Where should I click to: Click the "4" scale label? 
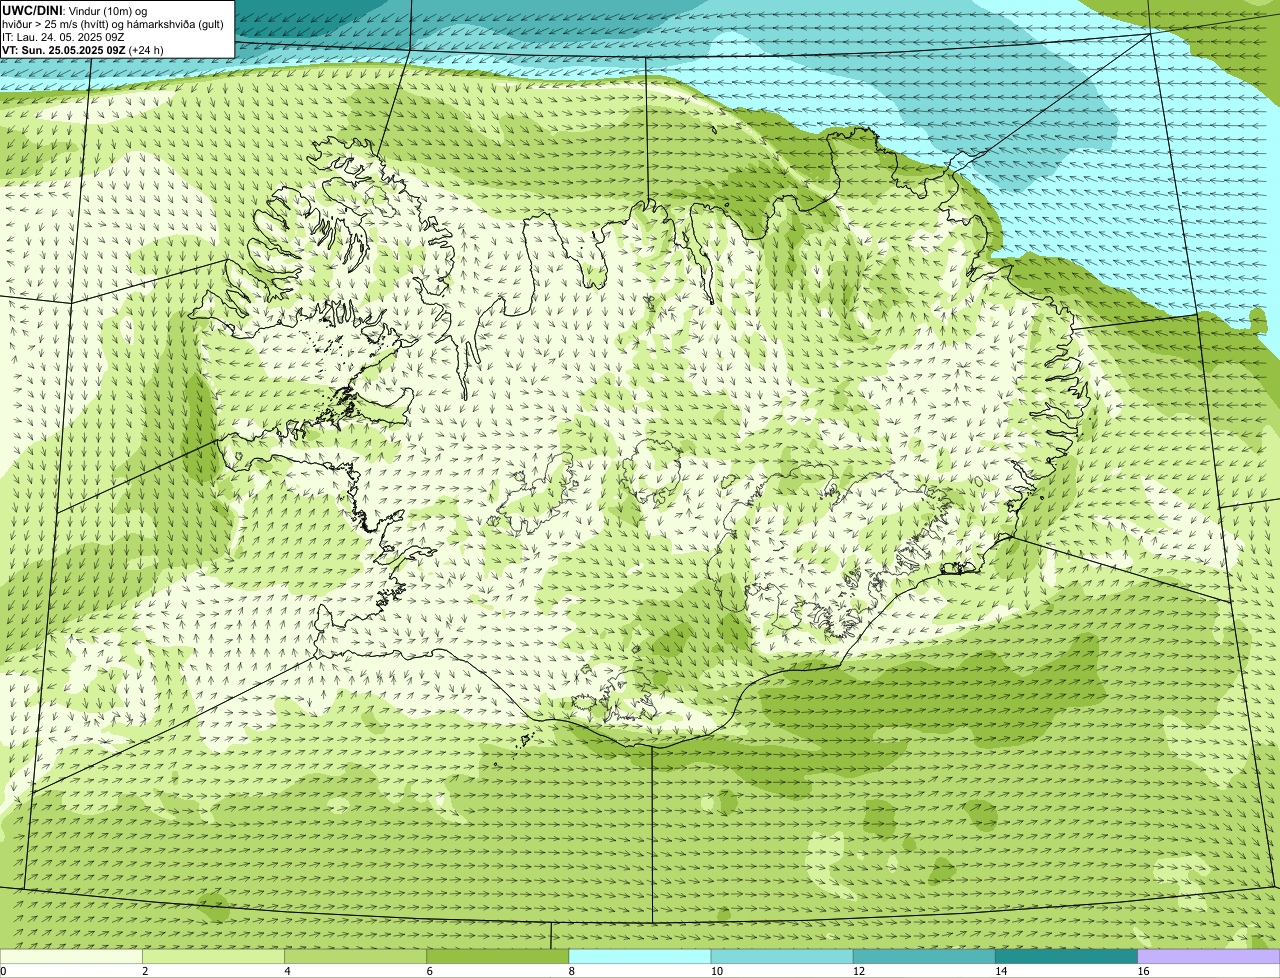point(287,971)
